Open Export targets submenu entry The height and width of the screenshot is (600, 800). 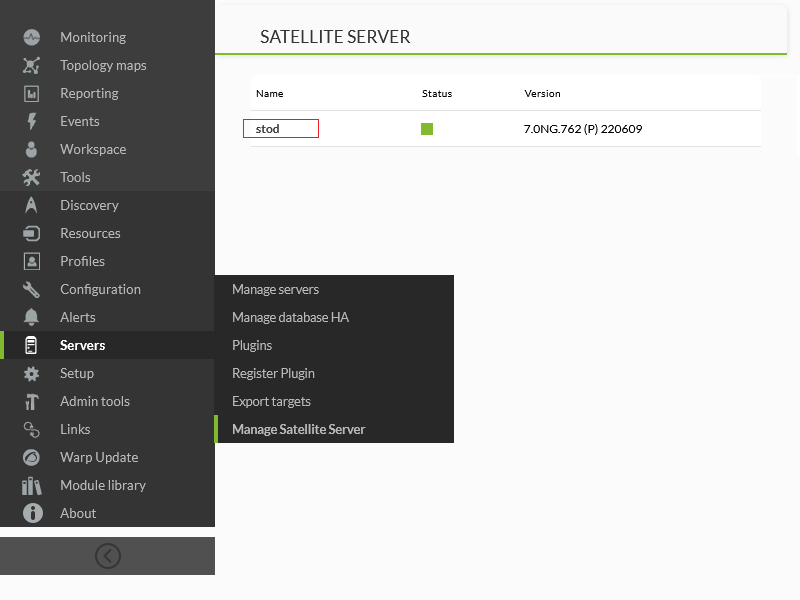pos(271,401)
